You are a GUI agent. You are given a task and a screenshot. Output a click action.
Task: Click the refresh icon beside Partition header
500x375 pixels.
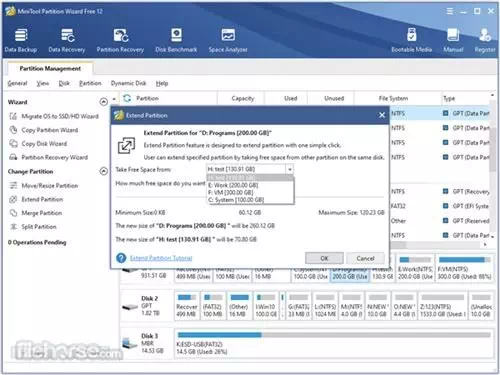127,98
